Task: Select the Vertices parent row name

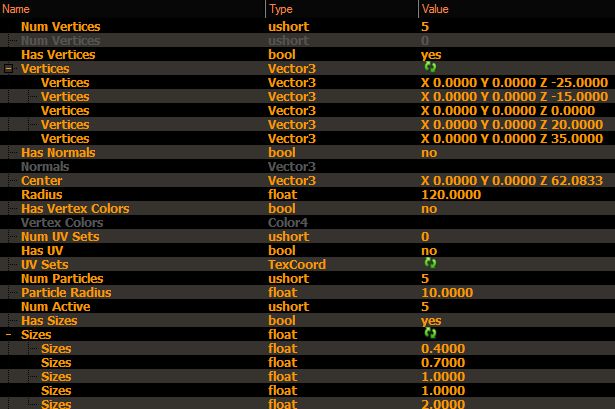Action: click(45, 69)
